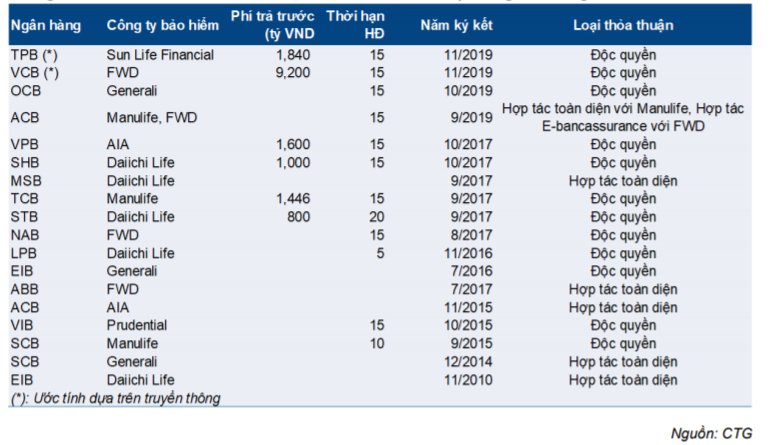Click the 9,200 prepaid fee value
The width and height of the screenshot is (775, 445).
[x=291, y=72]
